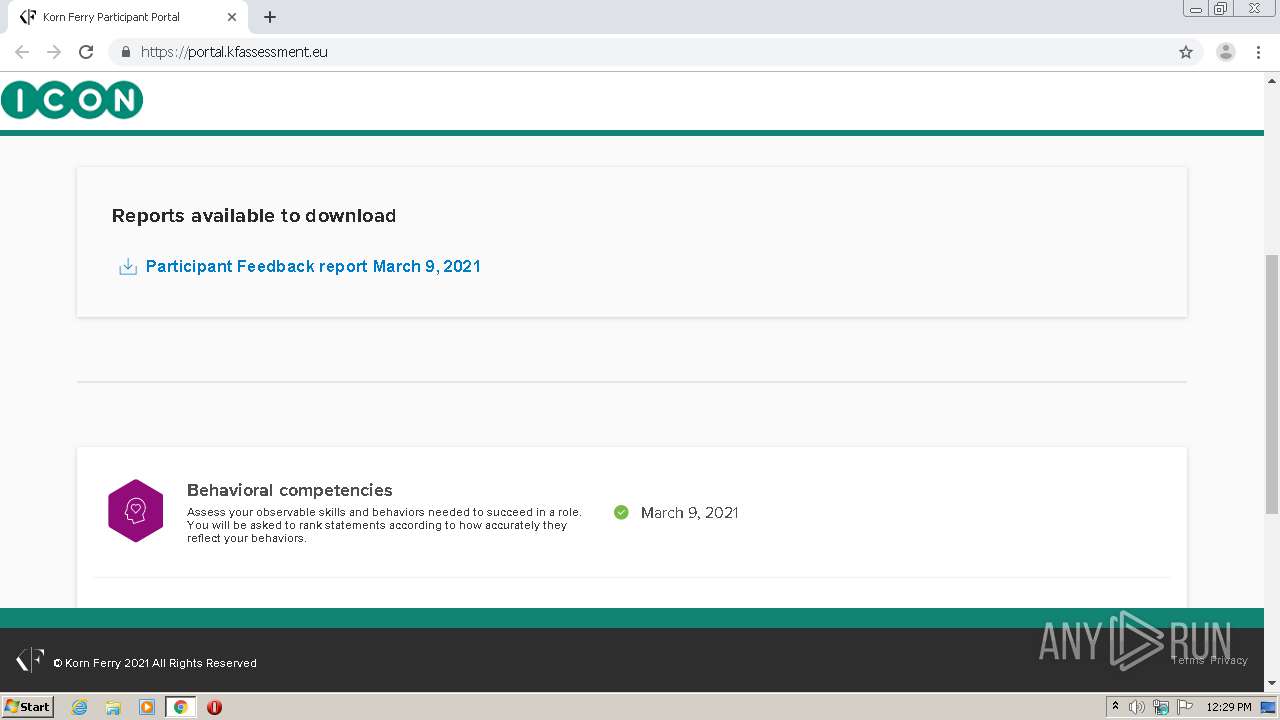Click the red antivirus taskbar icon

click(214, 707)
